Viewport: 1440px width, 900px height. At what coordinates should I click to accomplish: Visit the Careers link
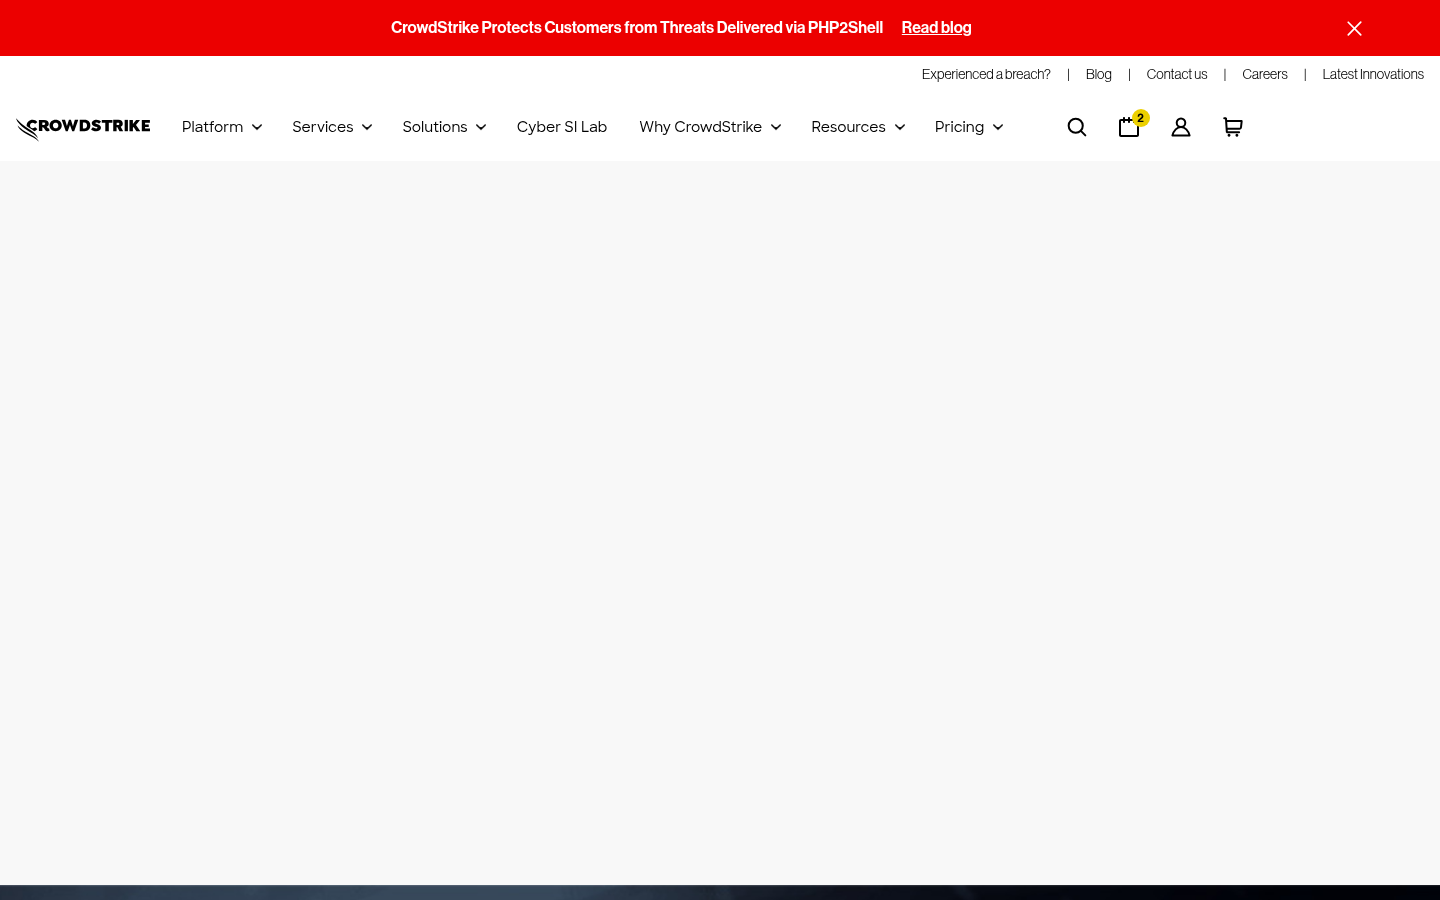click(x=1265, y=74)
